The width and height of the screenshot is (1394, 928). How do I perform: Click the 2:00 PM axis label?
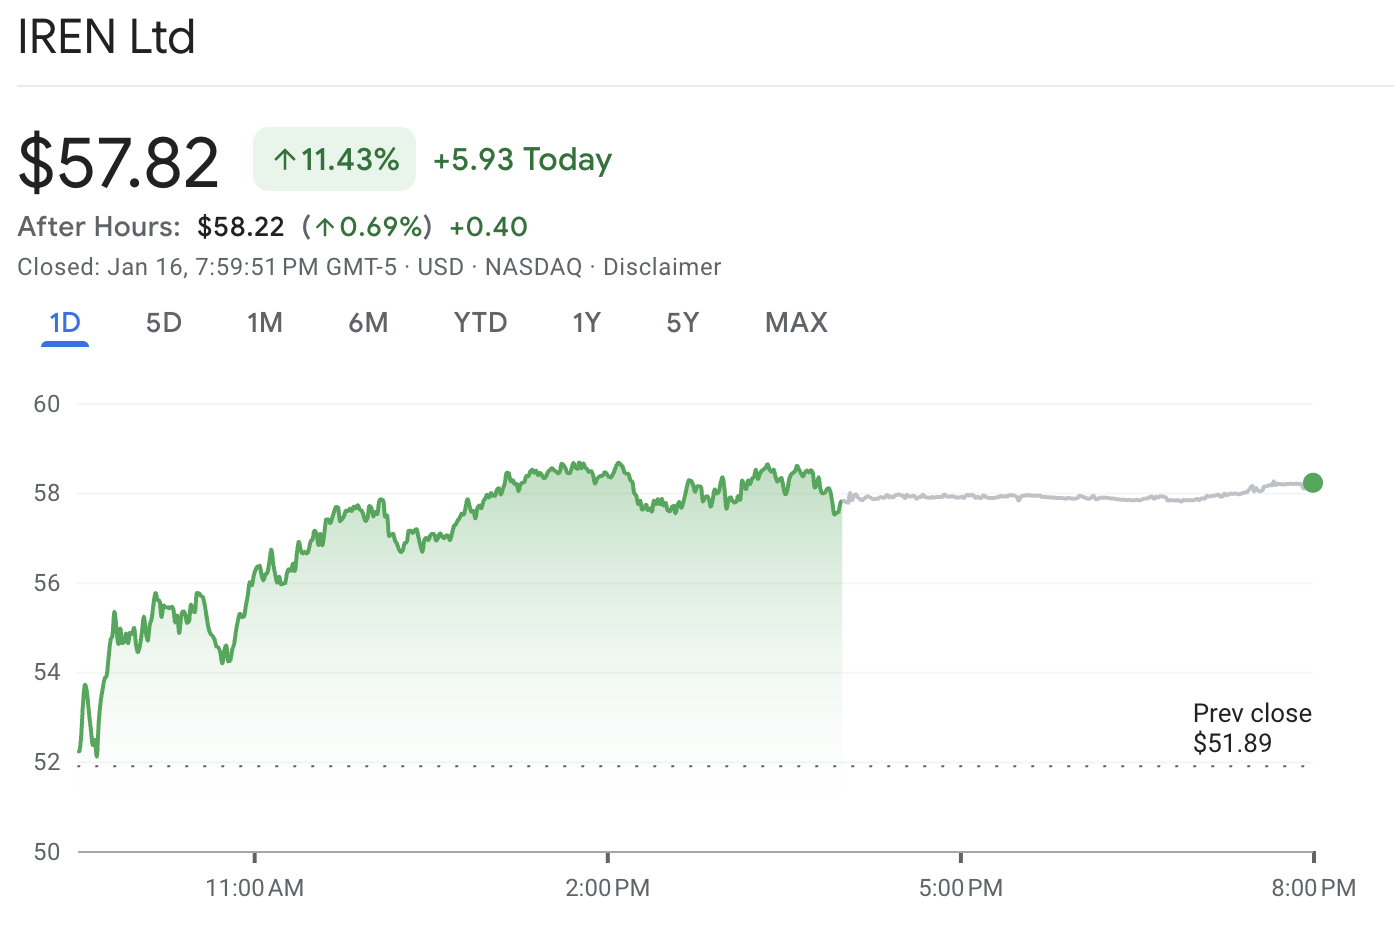[608, 887]
